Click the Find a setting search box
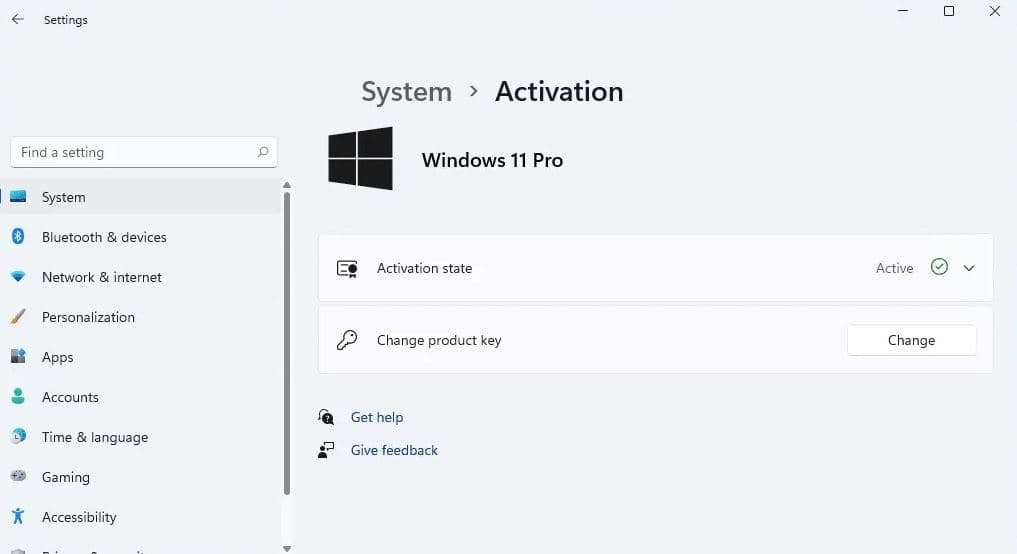 coord(135,152)
